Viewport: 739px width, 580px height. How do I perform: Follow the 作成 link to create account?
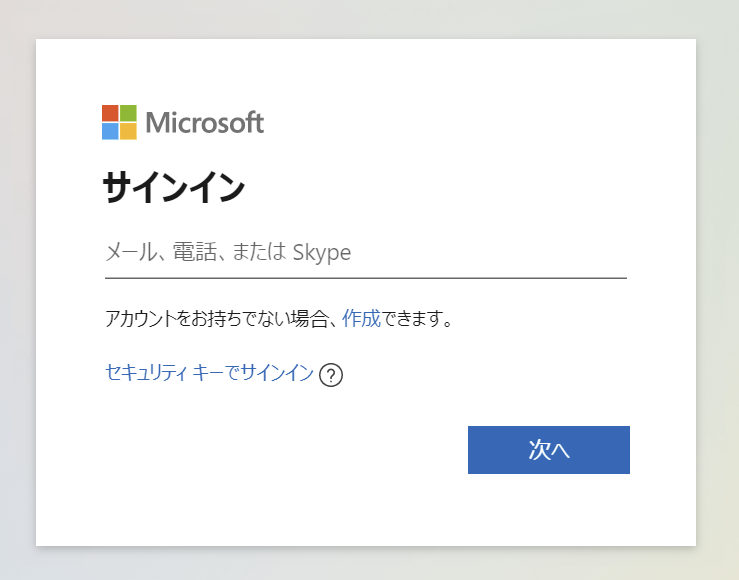pos(361,319)
